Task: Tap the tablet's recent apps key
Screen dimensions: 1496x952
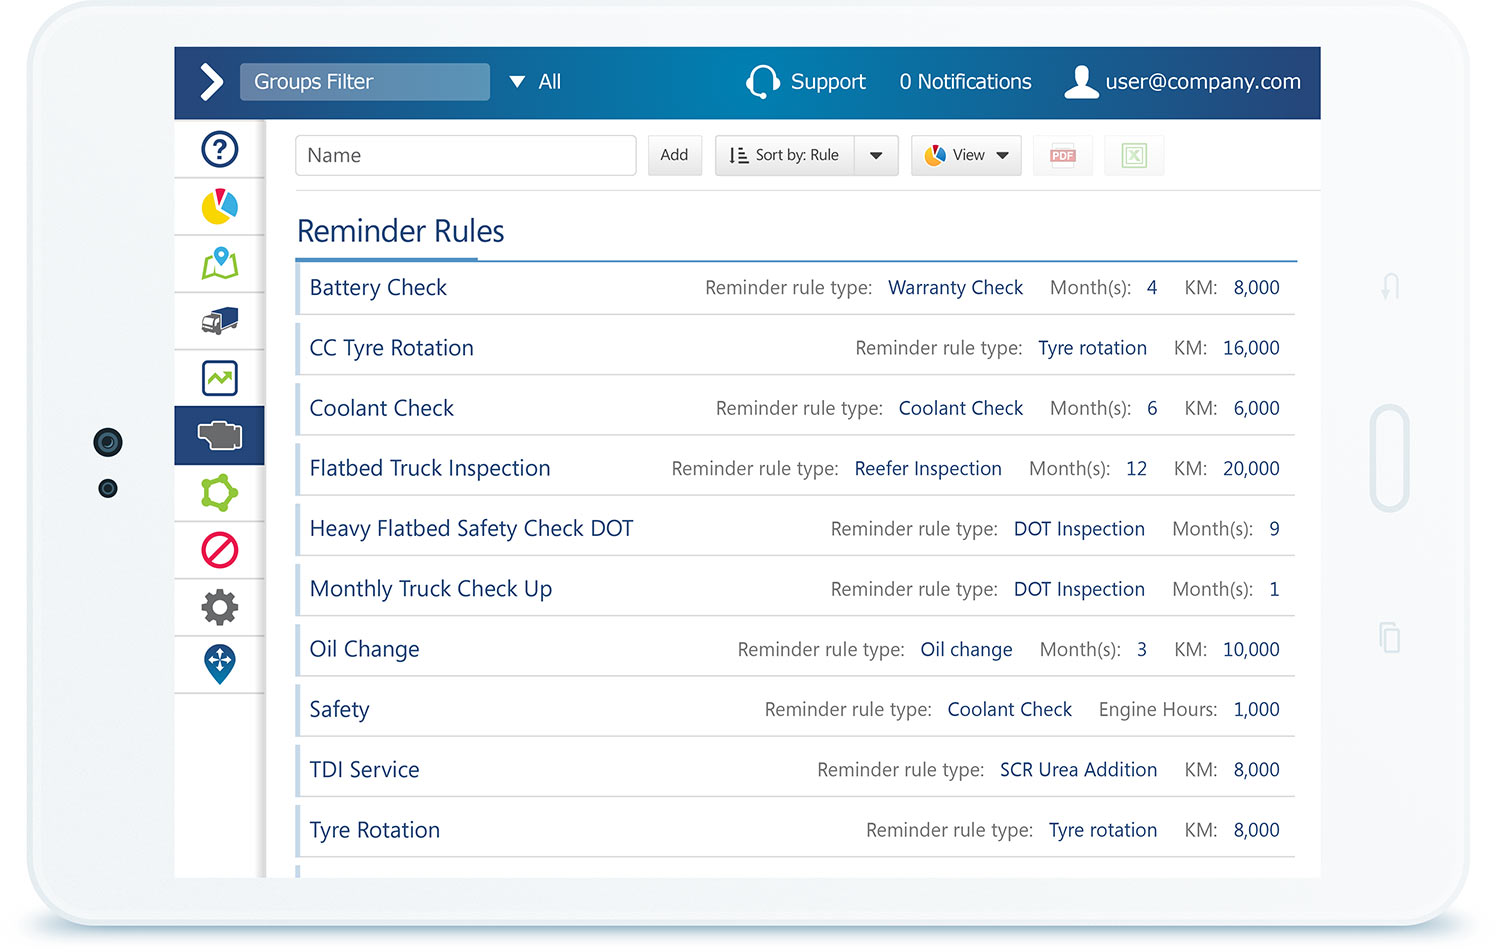Action: tap(1390, 637)
